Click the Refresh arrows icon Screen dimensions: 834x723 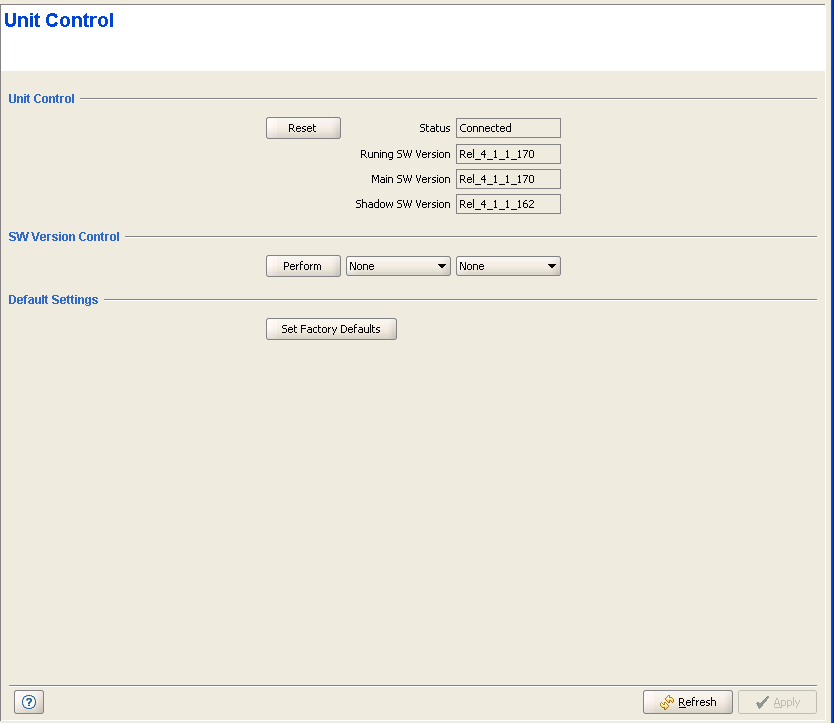pyautogui.click(x=666, y=703)
